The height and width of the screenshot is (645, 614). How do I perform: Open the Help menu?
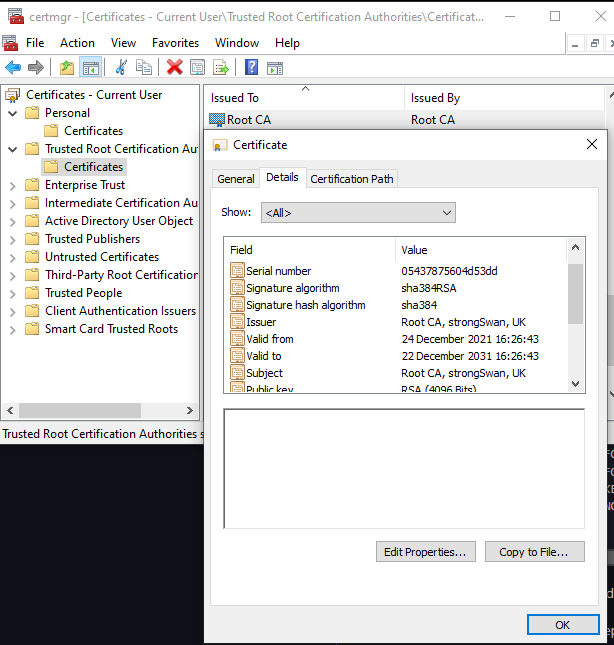coord(287,43)
